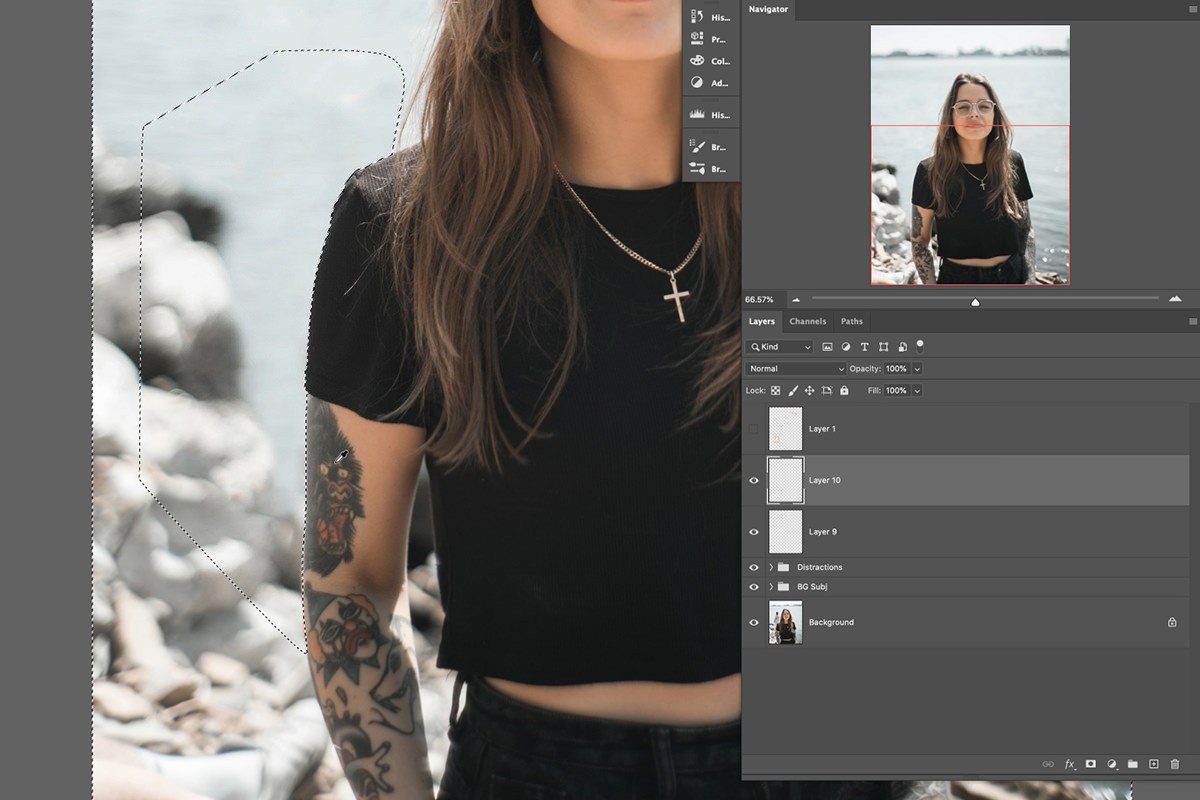This screenshot has height=800, width=1200.
Task: Switch to the Paths tab
Action: point(852,322)
